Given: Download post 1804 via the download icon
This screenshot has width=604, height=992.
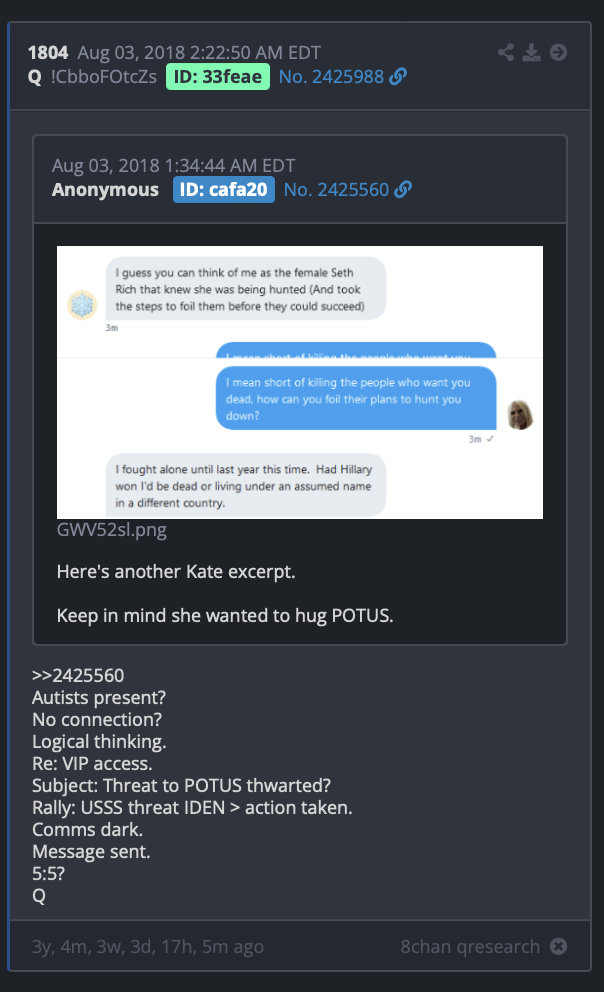Looking at the screenshot, I should click(531, 52).
